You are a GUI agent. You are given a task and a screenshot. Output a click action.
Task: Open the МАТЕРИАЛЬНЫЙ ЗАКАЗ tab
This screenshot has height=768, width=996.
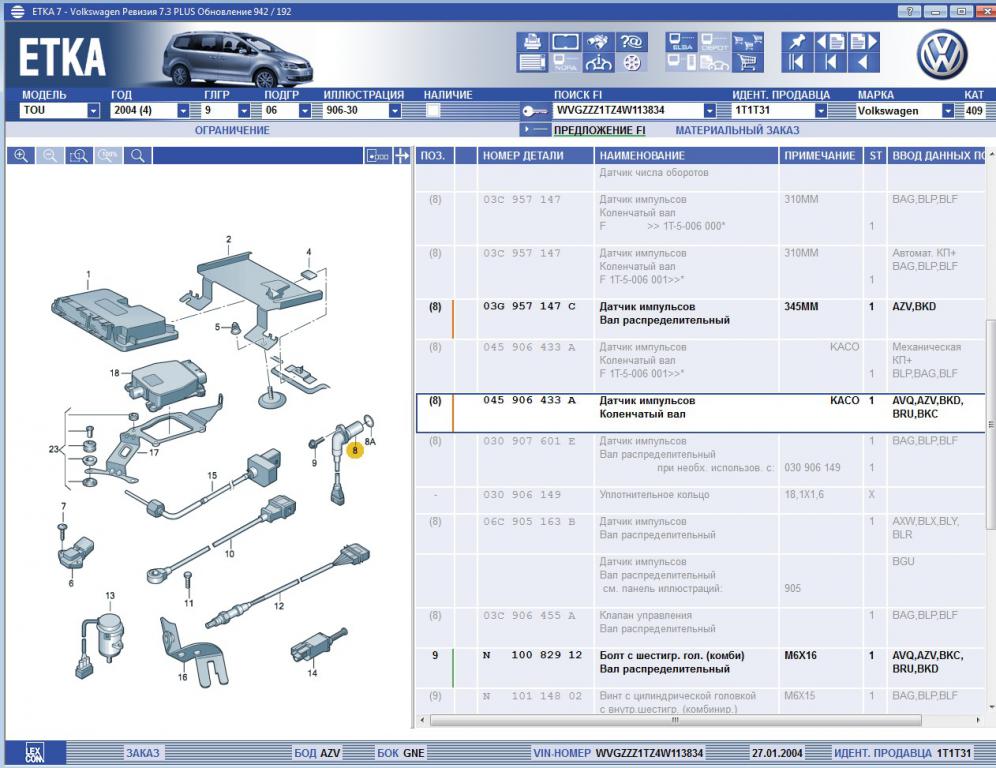737,130
